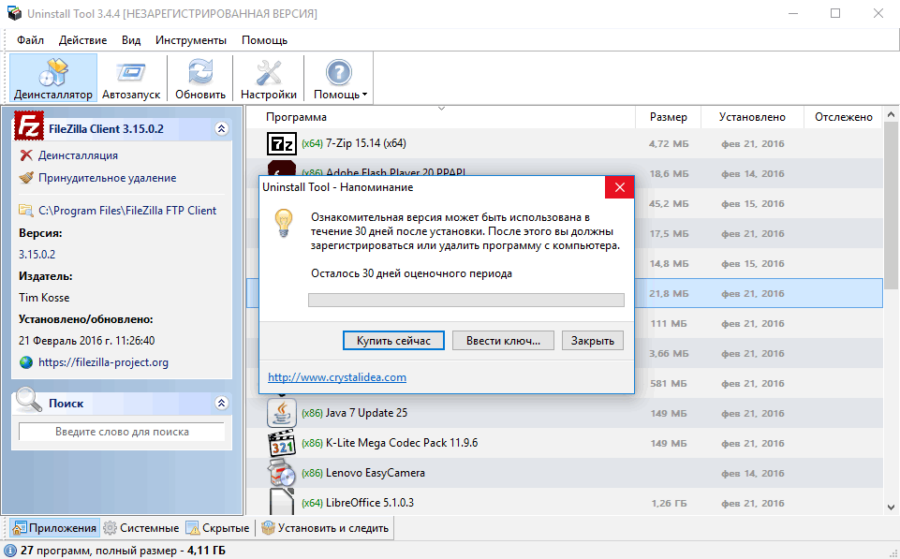Click the info icon in status bar

click(11, 550)
